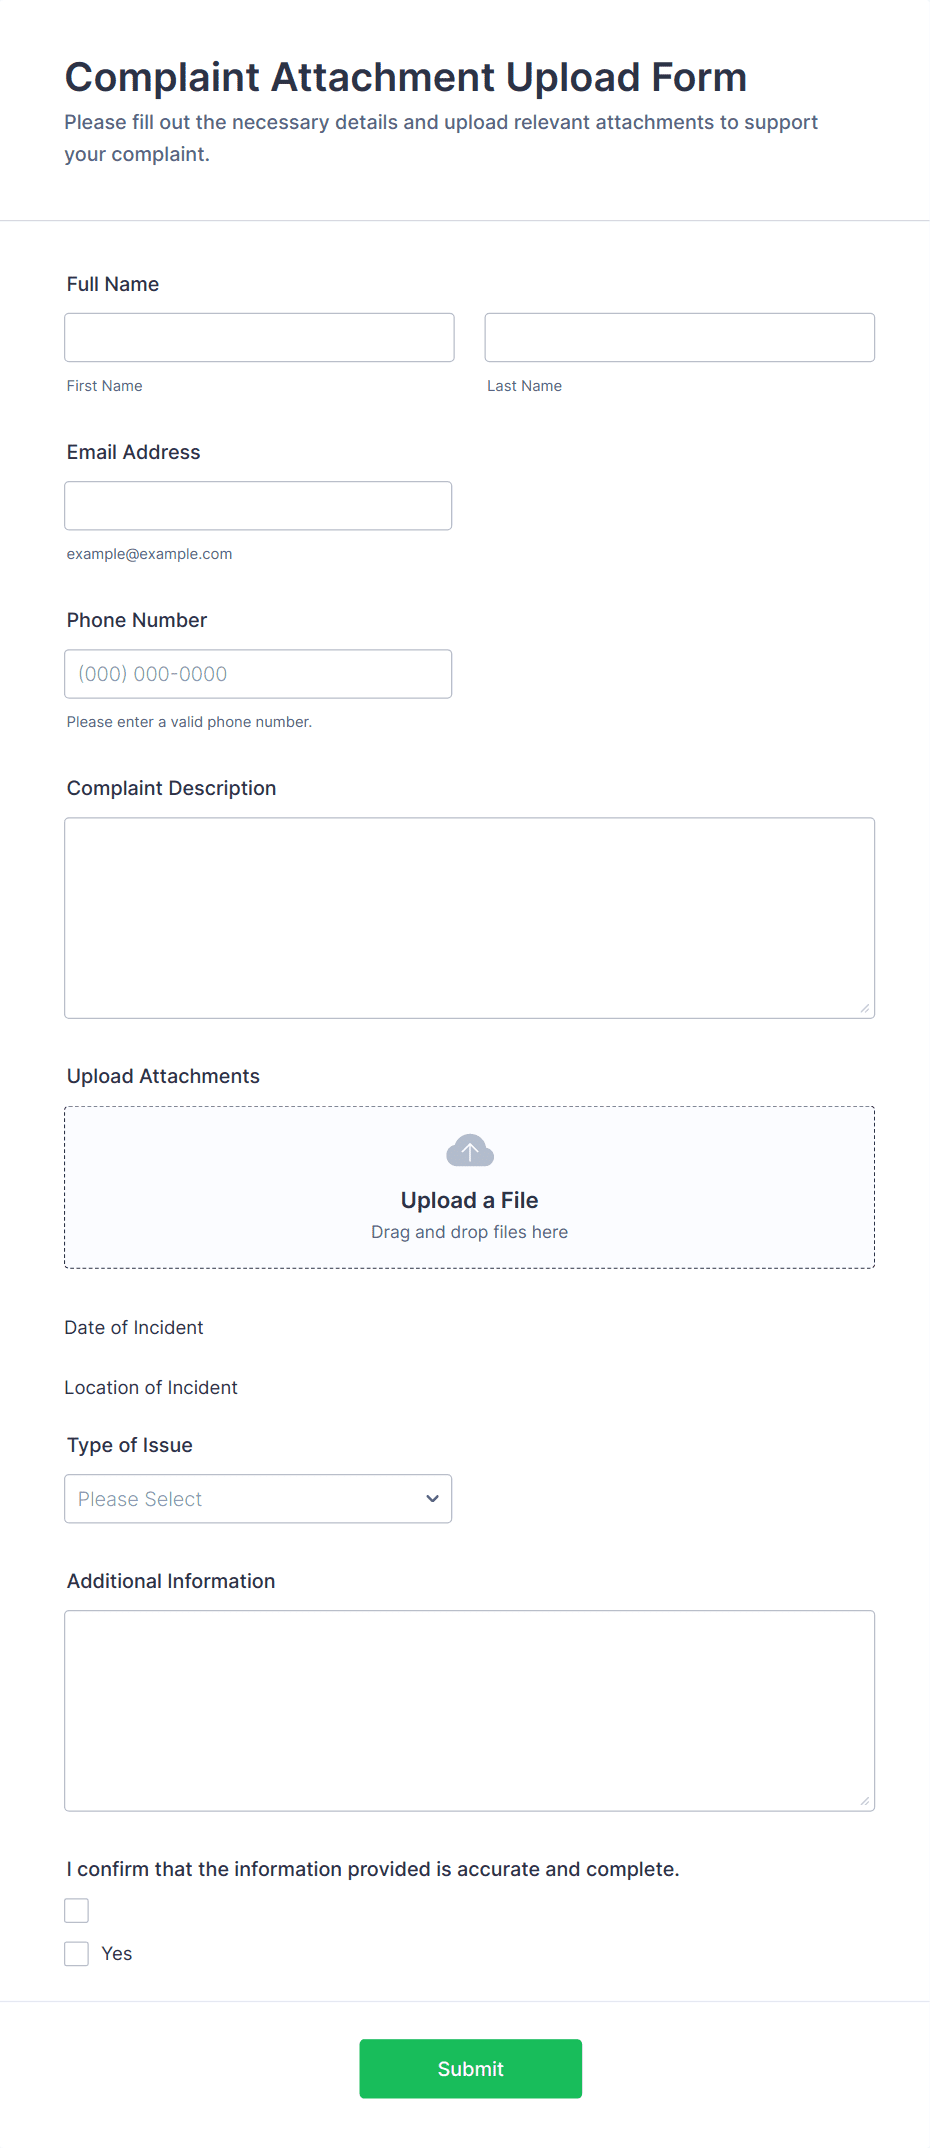
Task: Click inside Additional Information text area
Action: (469, 1710)
